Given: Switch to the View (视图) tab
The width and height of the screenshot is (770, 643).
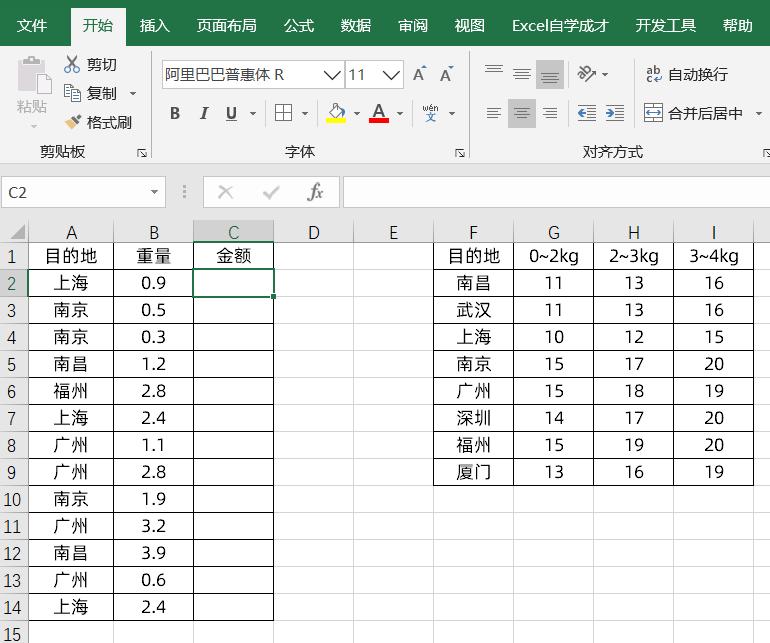Looking at the screenshot, I should pyautogui.click(x=469, y=26).
